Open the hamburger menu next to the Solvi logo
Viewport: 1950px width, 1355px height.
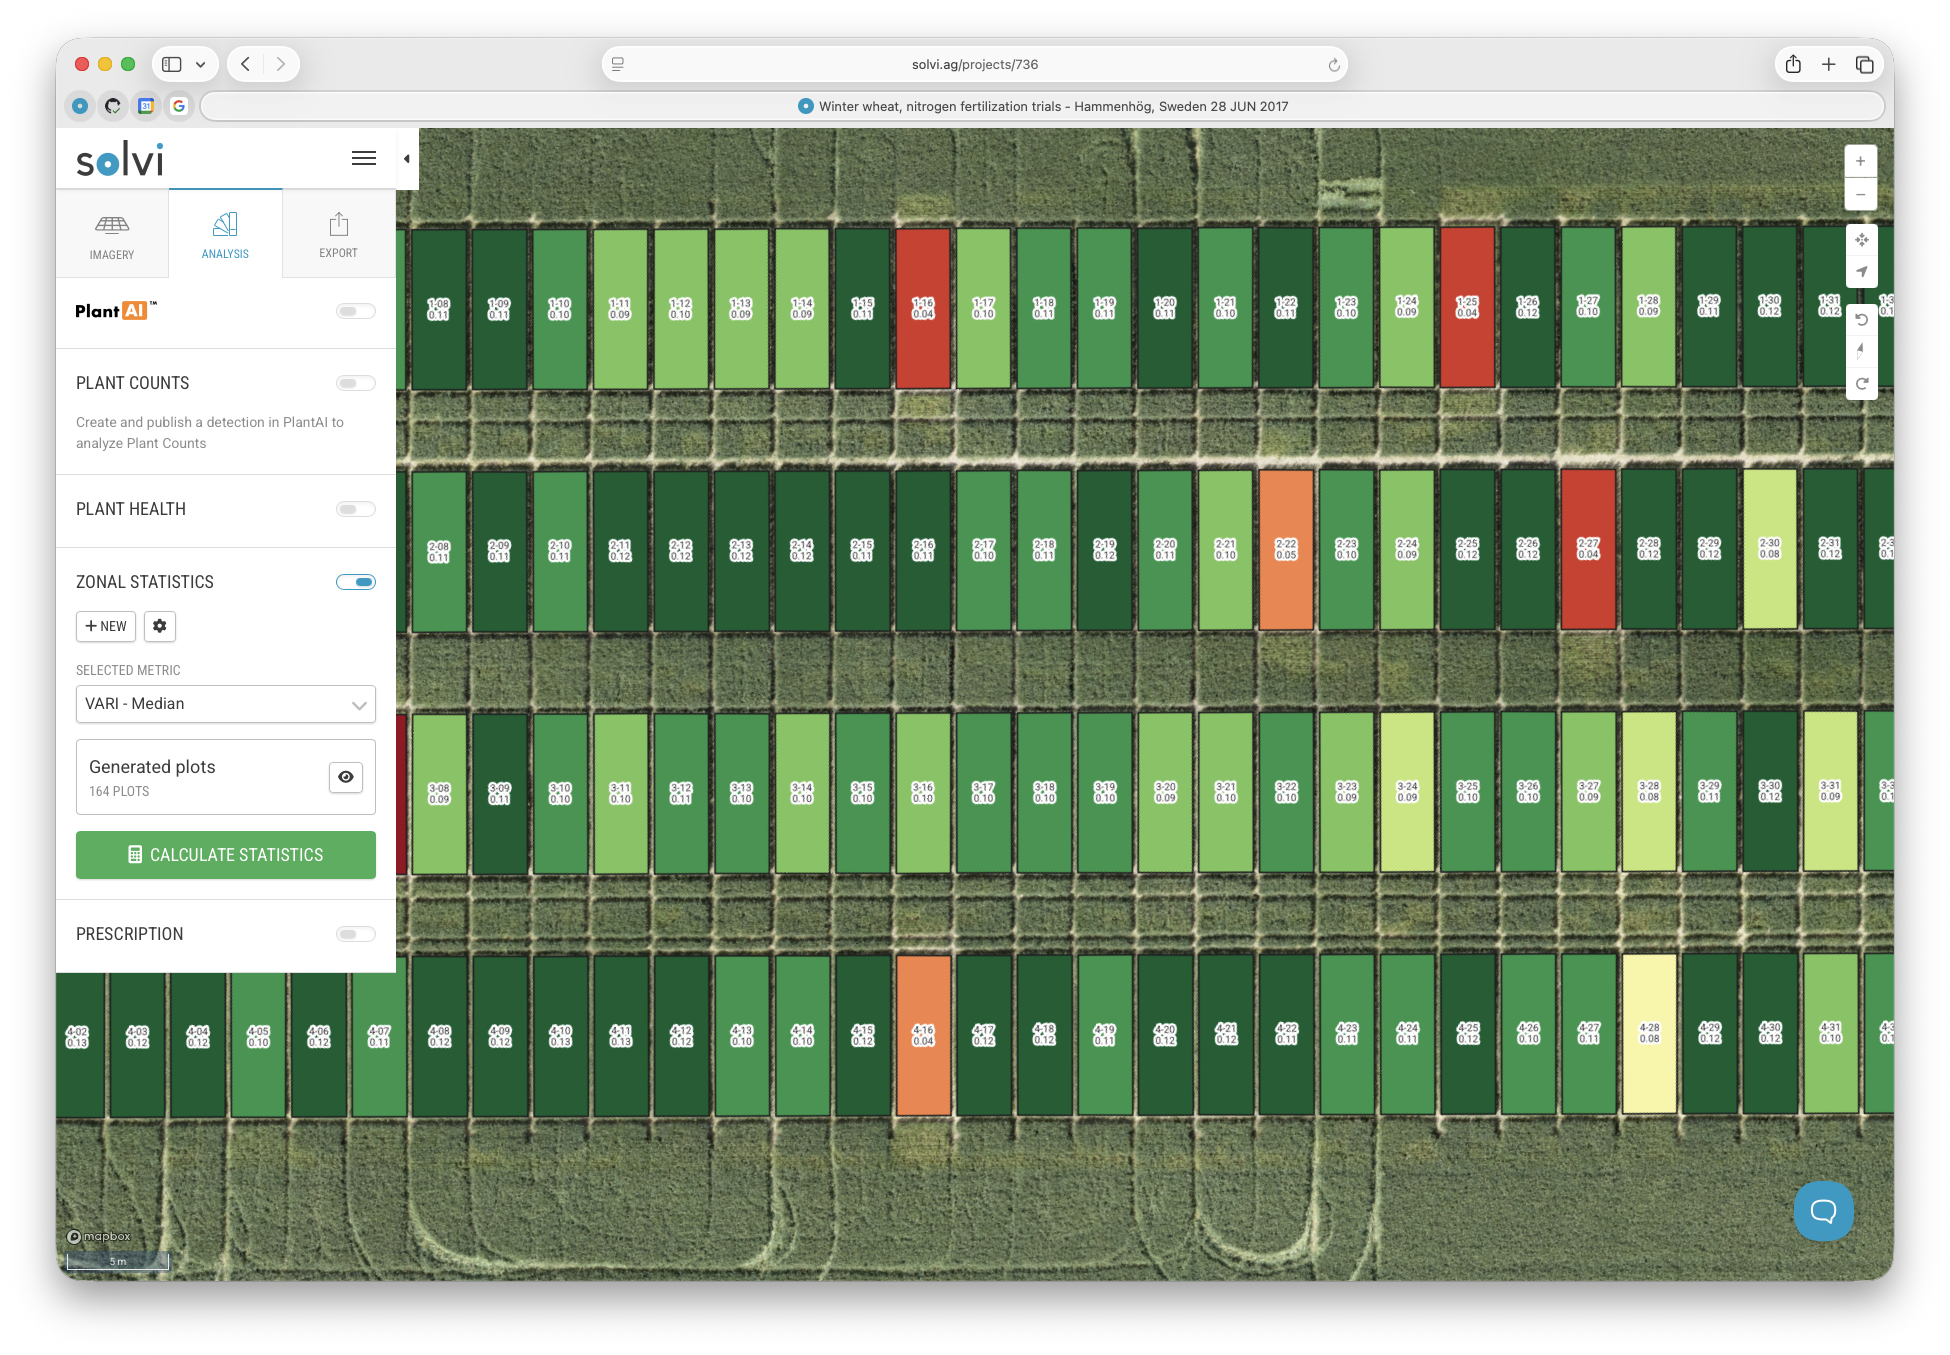[x=364, y=158]
